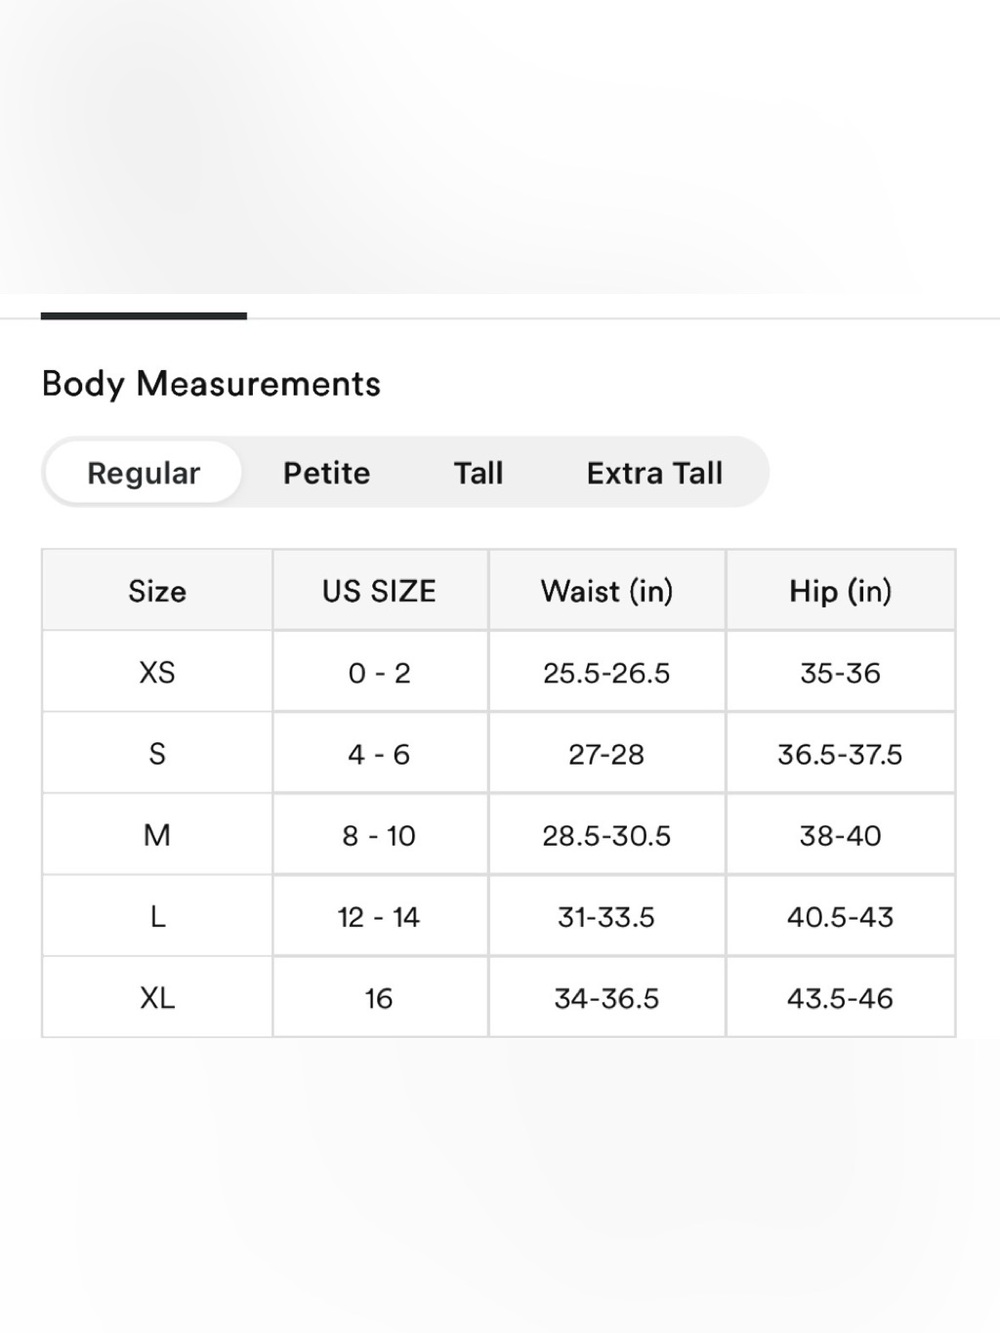The height and width of the screenshot is (1333, 1000).
Task: Click the 28.5-30.5 waist cell
Action: point(606,834)
